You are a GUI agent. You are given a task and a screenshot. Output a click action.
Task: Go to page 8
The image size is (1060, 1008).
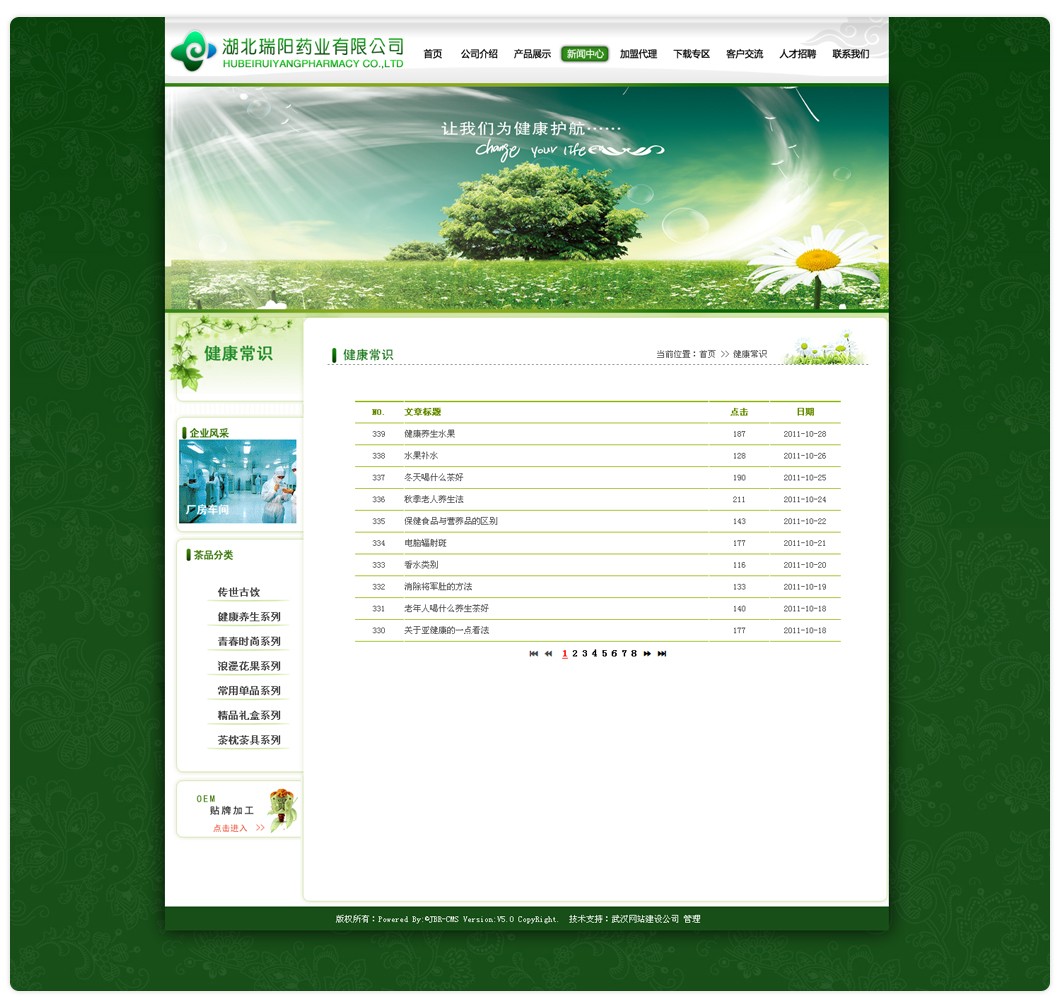633,654
